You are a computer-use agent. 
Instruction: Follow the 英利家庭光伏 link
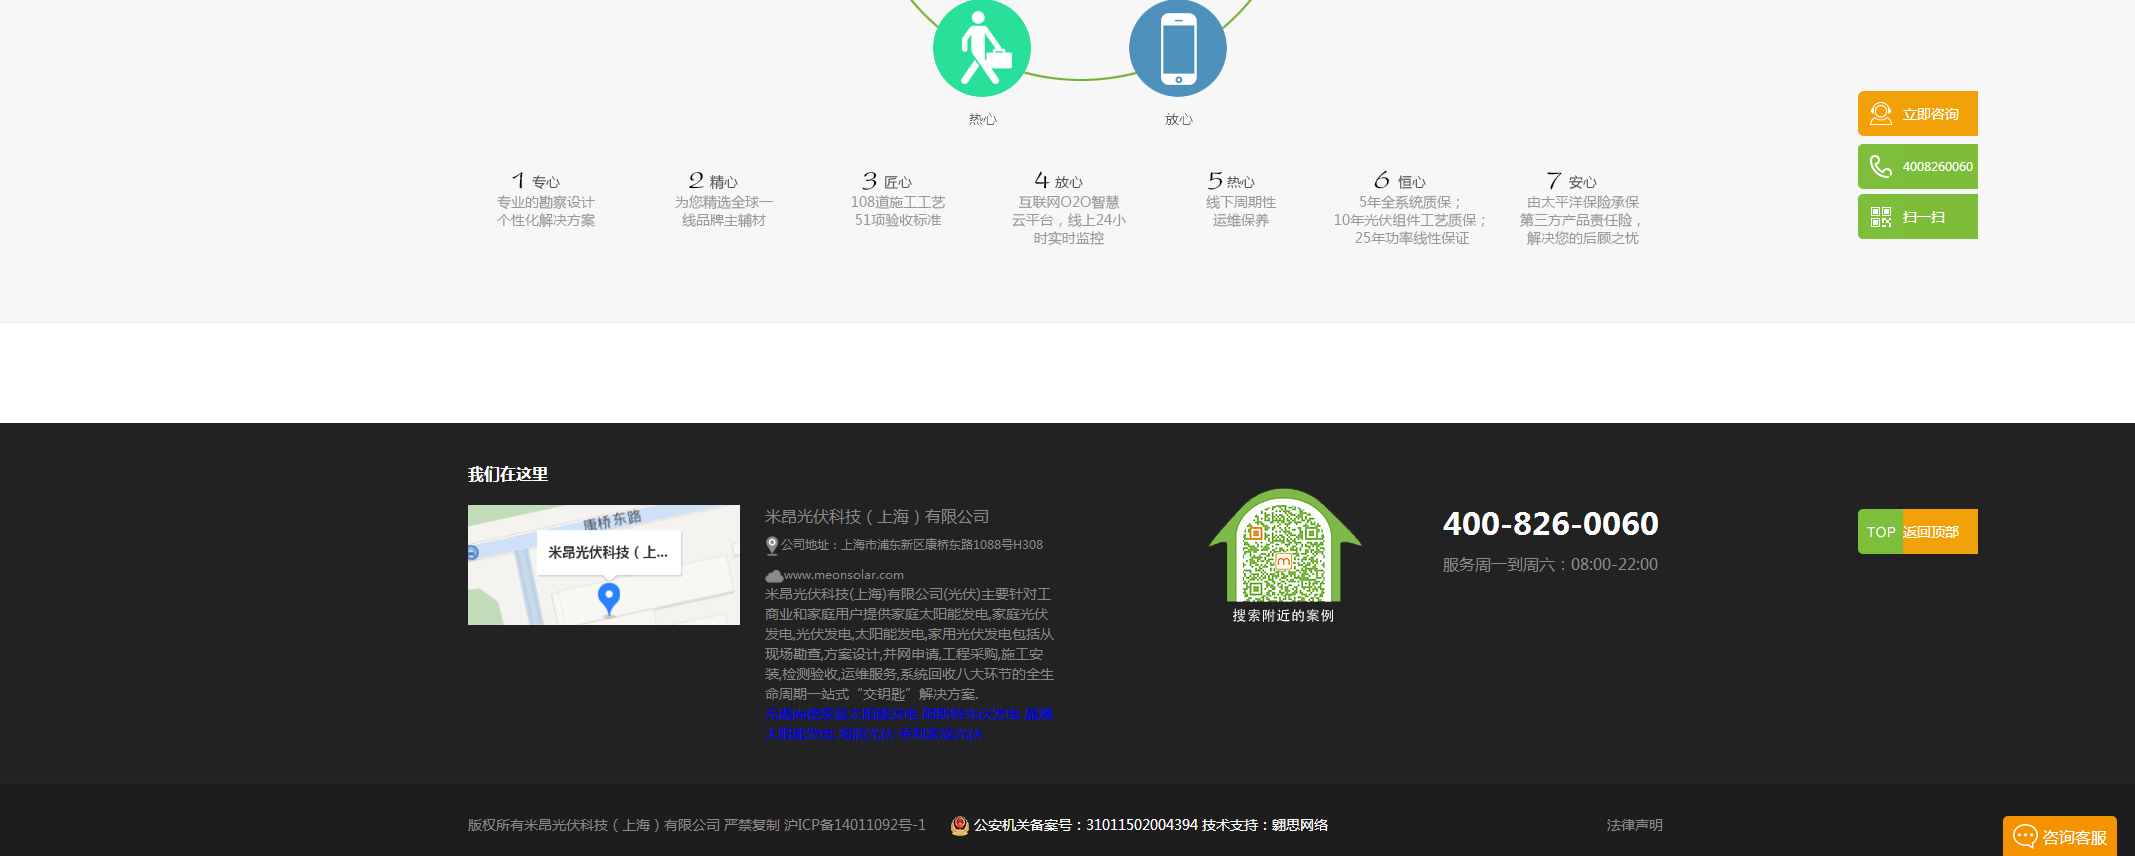pyautogui.click(x=941, y=734)
